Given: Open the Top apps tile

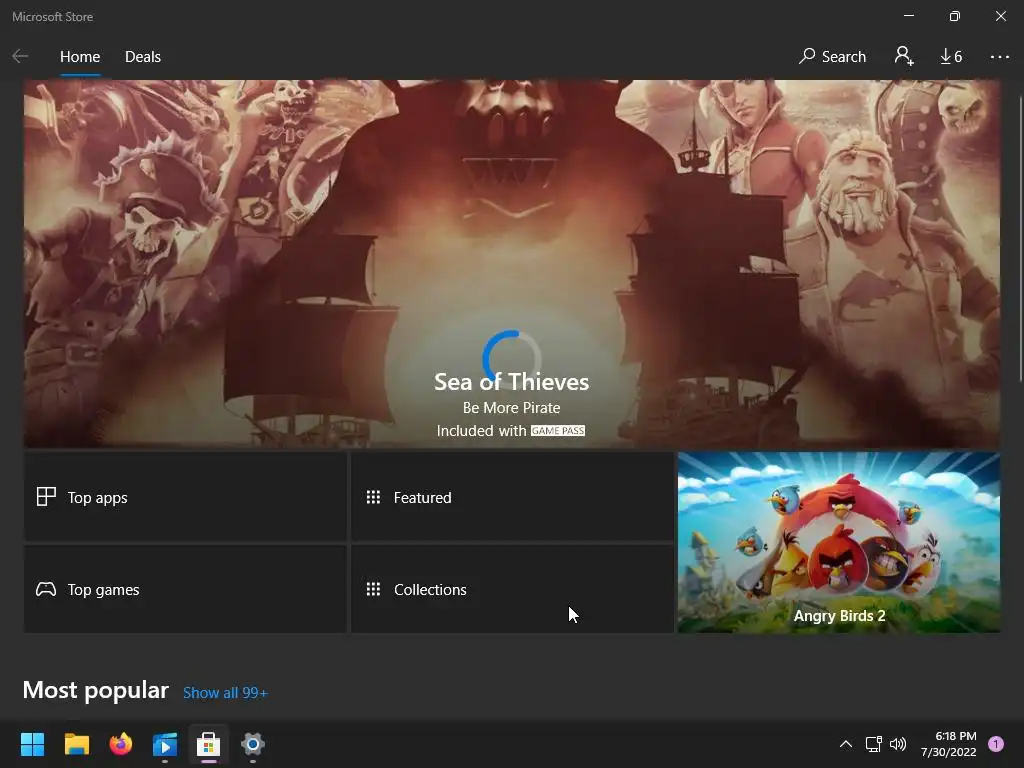Looking at the screenshot, I should click(185, 497).
